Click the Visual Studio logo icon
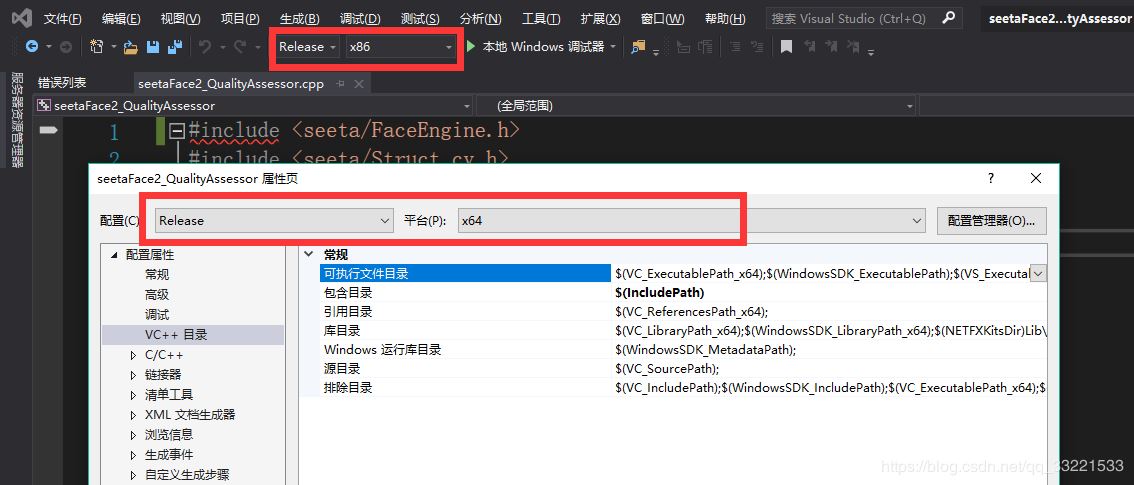The image size is (1134, 485). 23,17
